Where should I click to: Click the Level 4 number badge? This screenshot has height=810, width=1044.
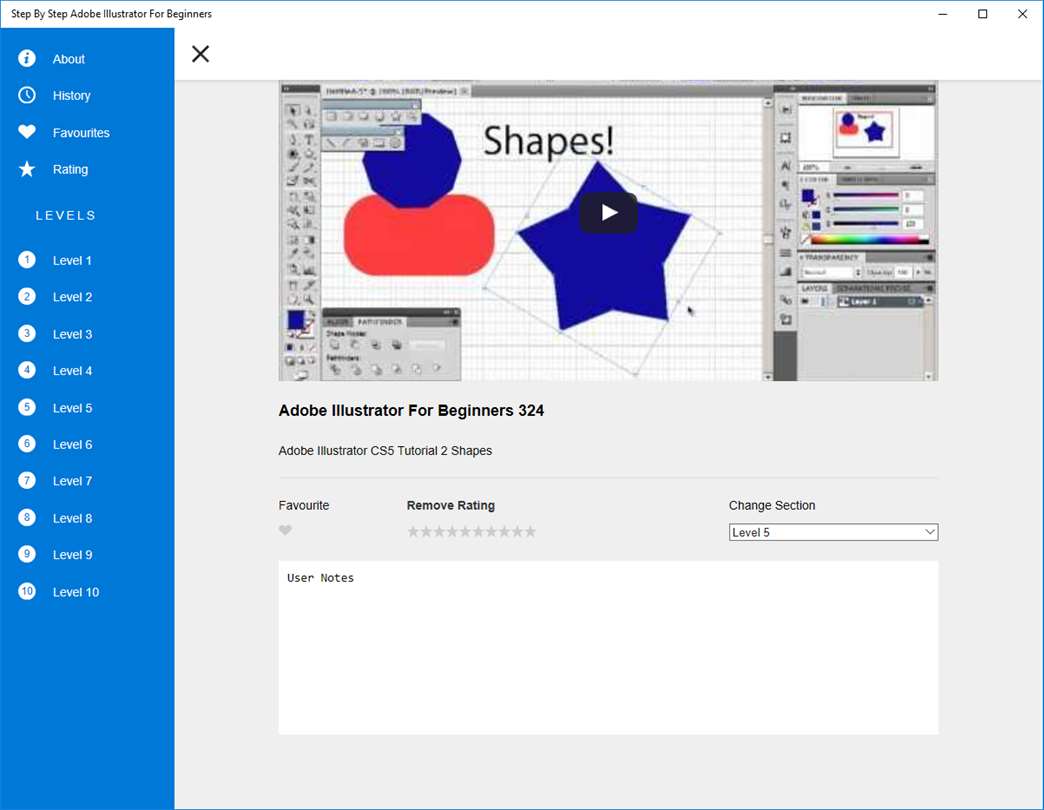27,370
